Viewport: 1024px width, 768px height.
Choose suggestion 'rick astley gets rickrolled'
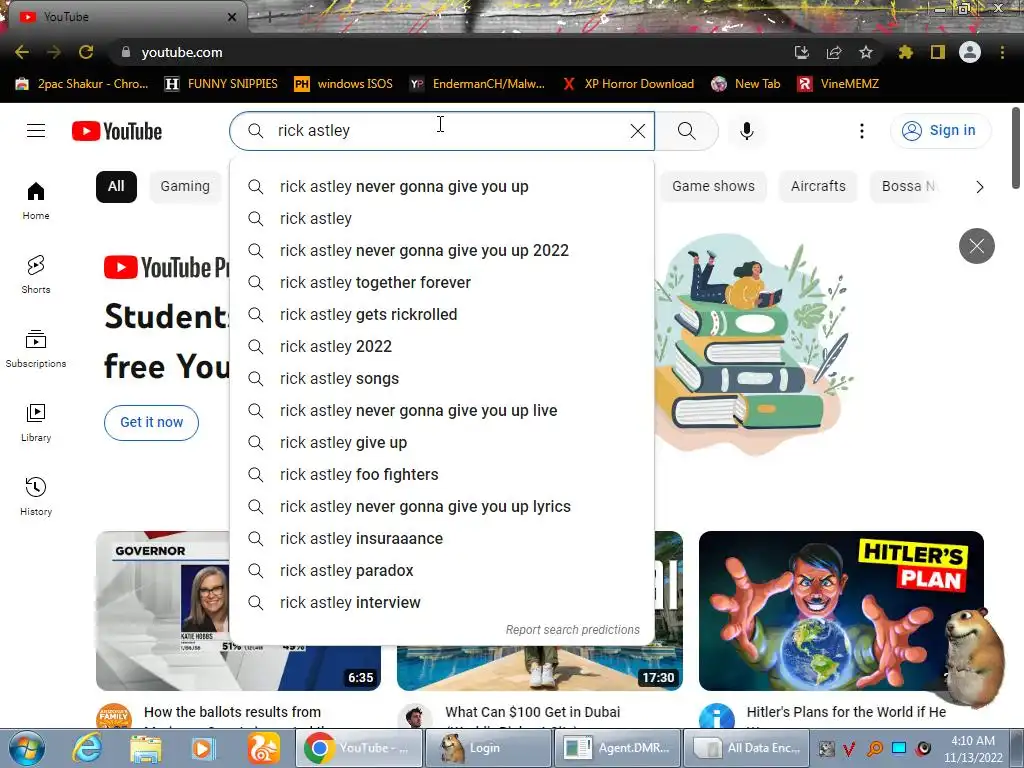coord(442,315)
